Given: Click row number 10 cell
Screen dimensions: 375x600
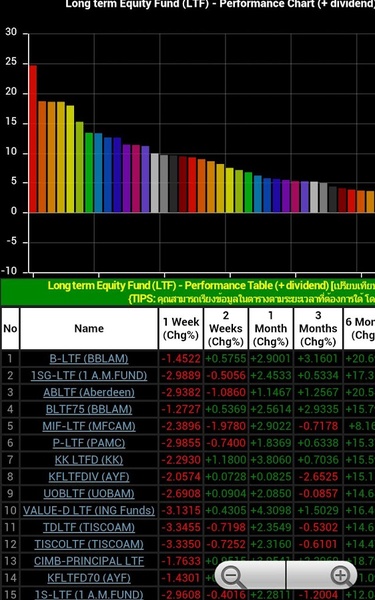Looking at the screenshot, I should click(10, 510).
